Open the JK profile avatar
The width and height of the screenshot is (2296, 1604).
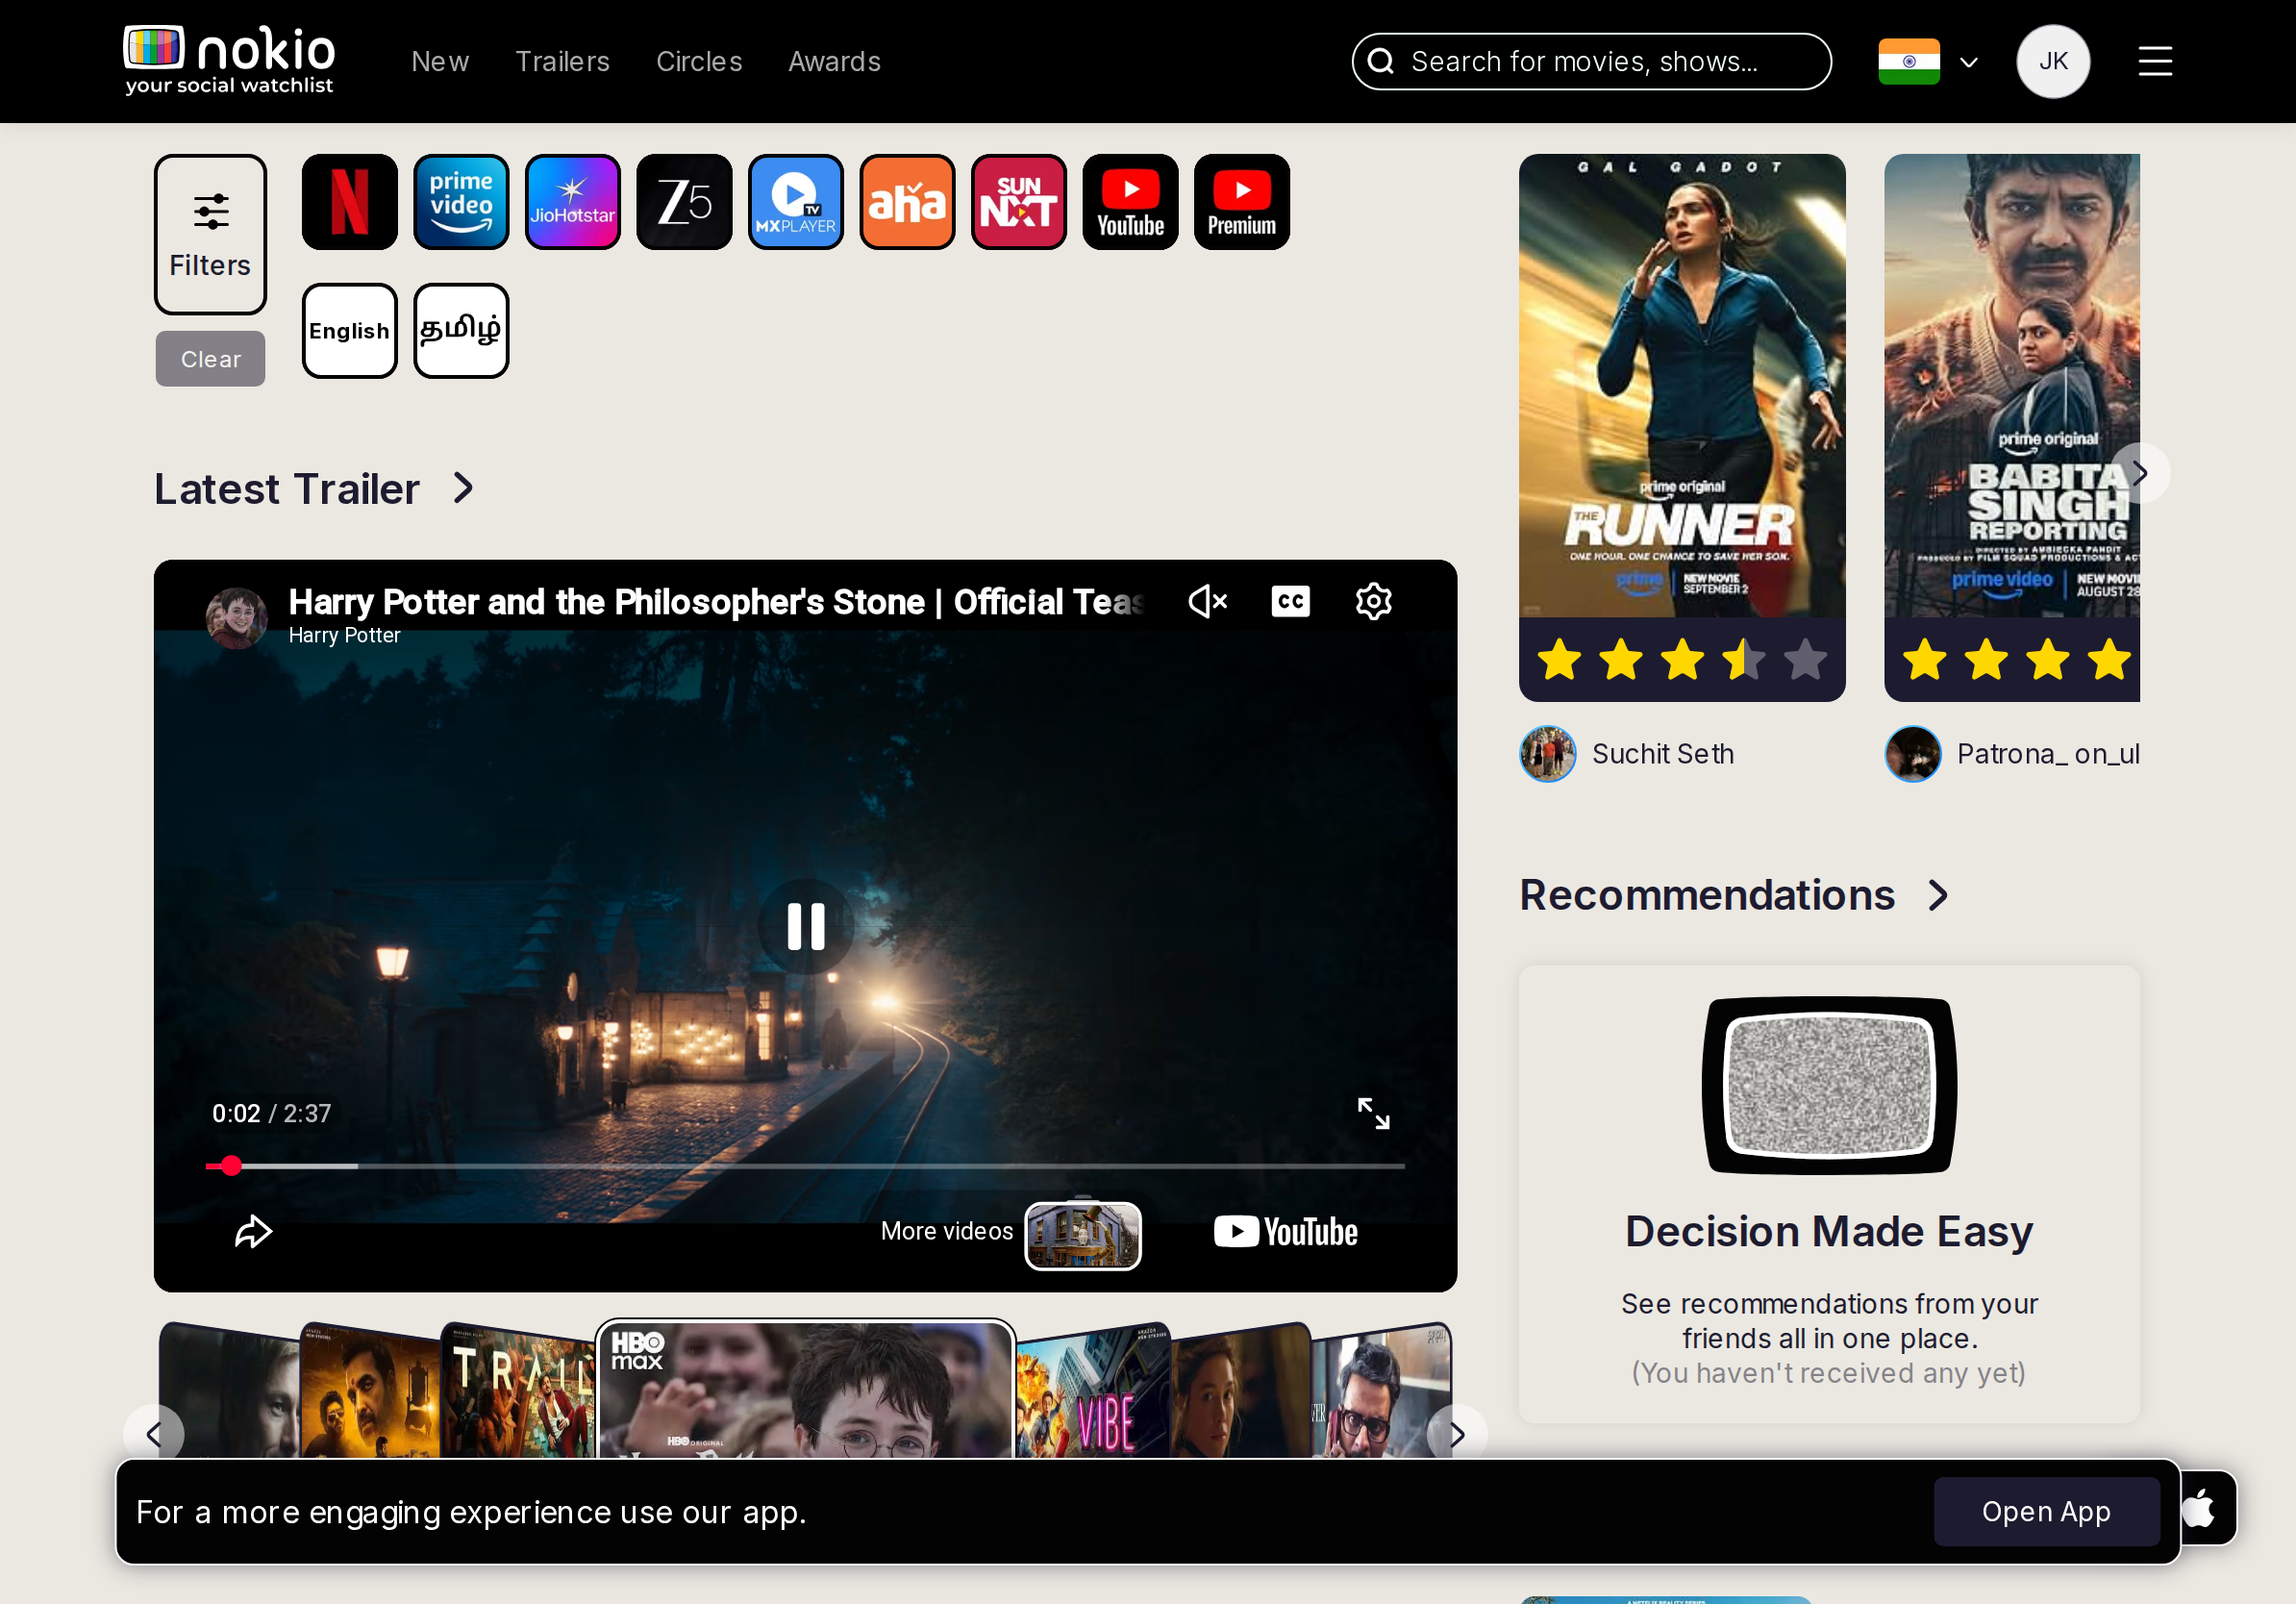2053,62
